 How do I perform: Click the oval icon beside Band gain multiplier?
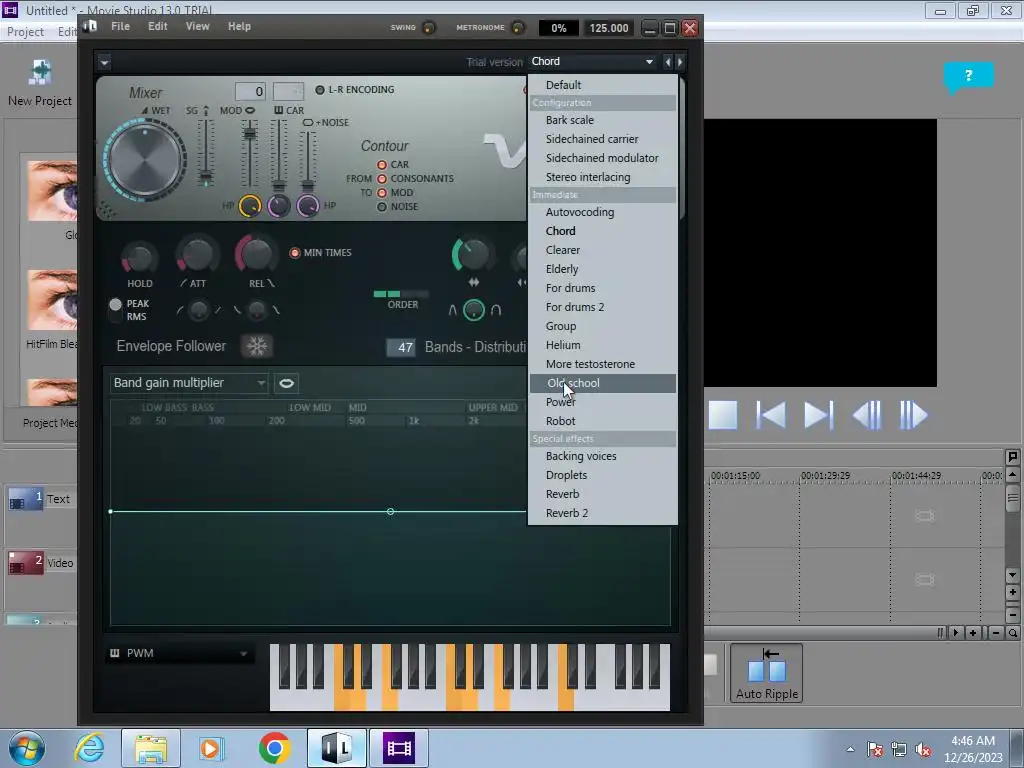(286, 383)
